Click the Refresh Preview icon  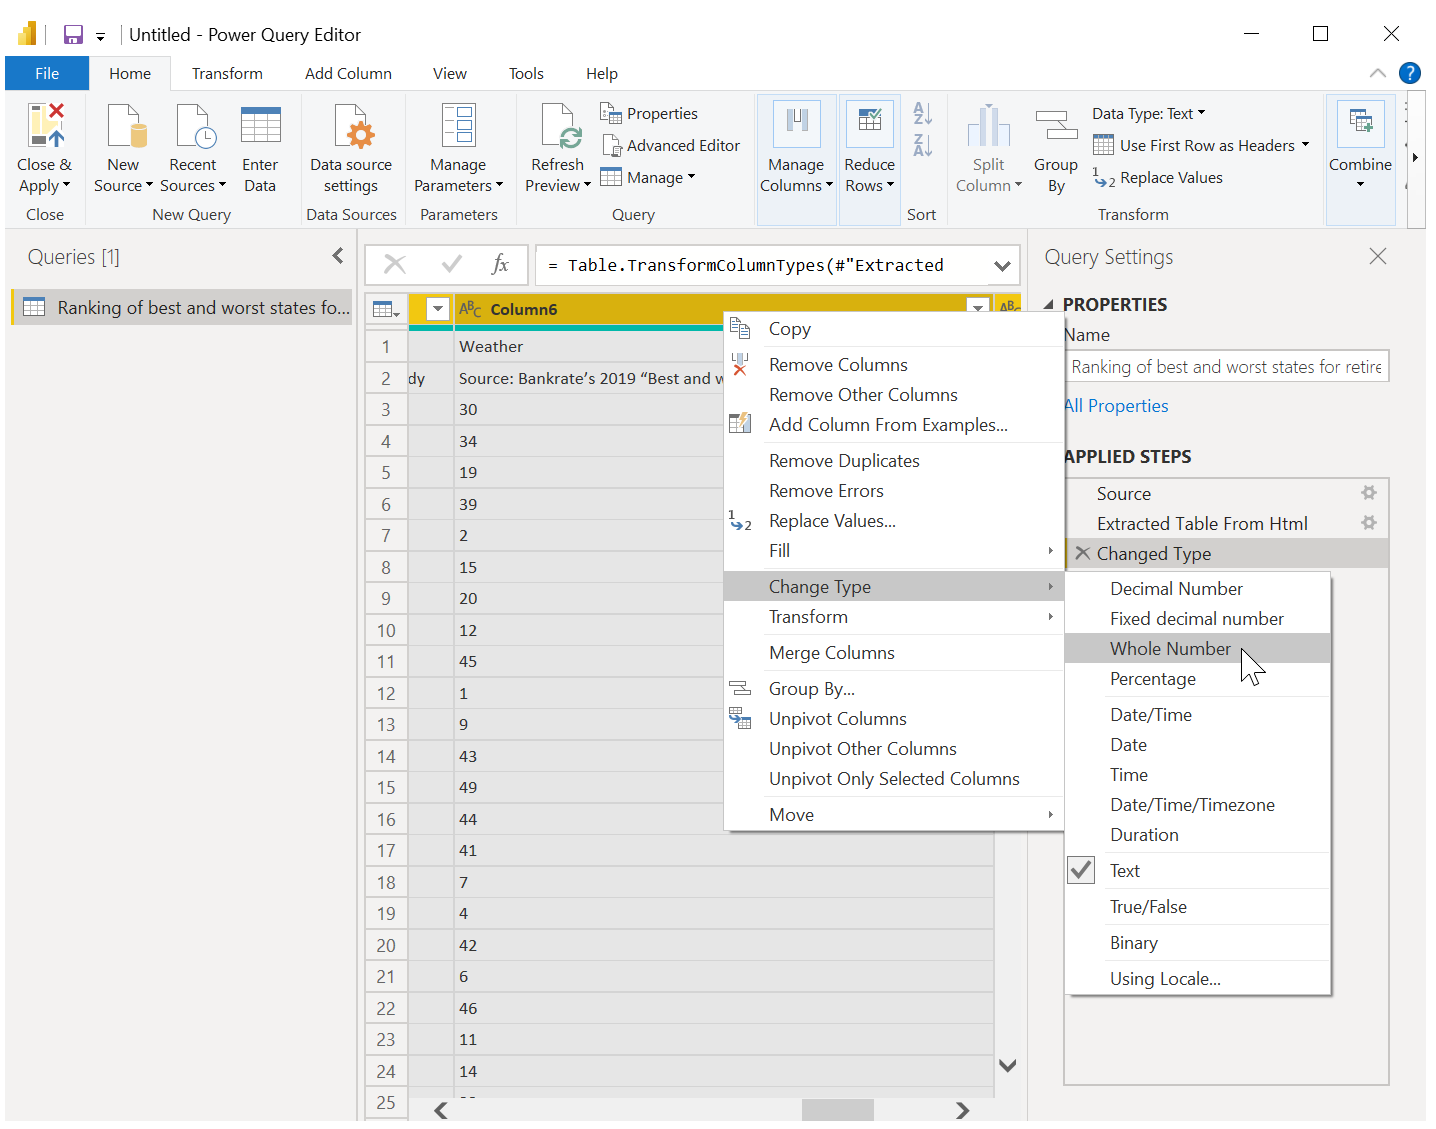pos(559,126)
